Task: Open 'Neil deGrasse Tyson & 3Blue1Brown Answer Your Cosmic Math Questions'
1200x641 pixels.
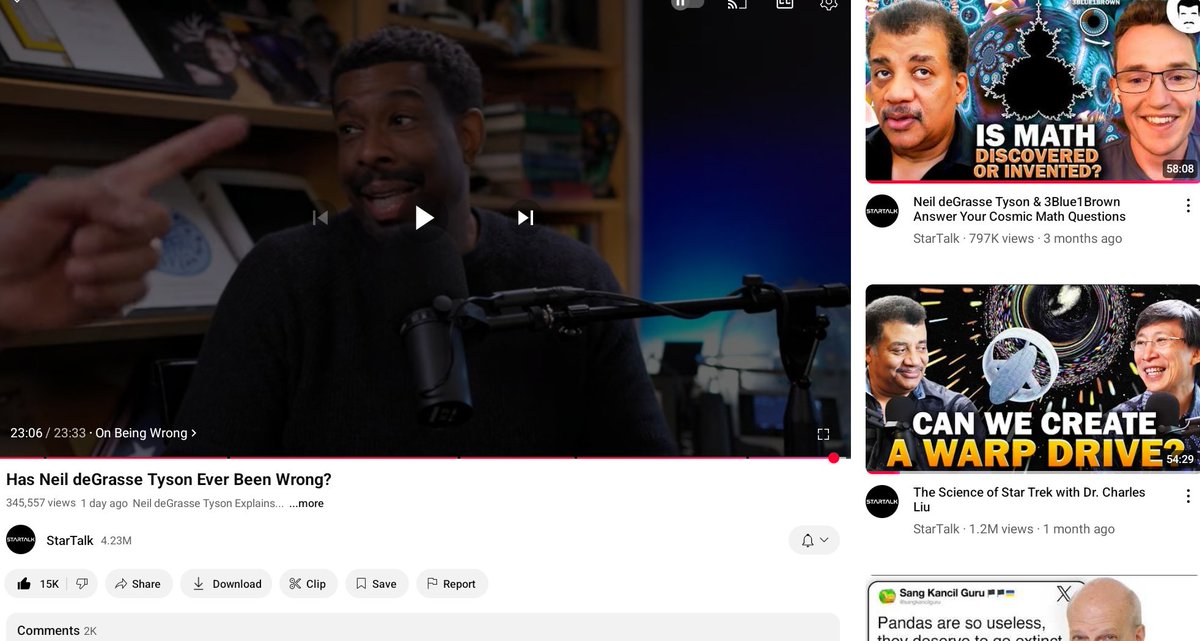Action: coord(1019,209)
